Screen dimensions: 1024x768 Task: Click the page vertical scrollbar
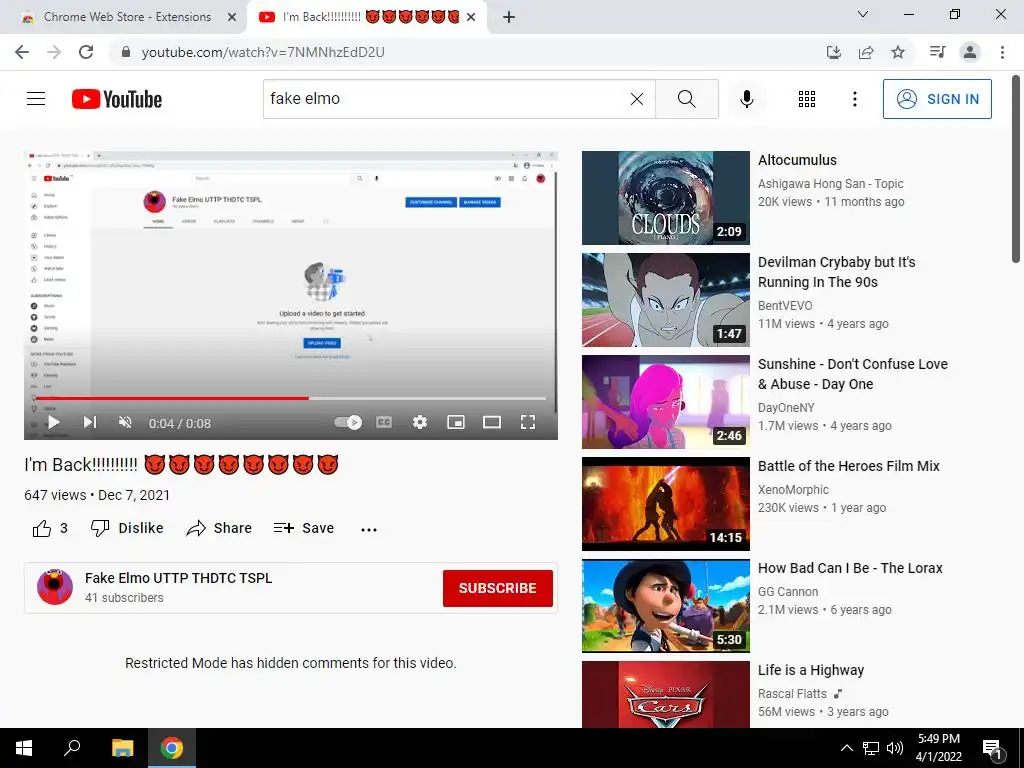1016,170
